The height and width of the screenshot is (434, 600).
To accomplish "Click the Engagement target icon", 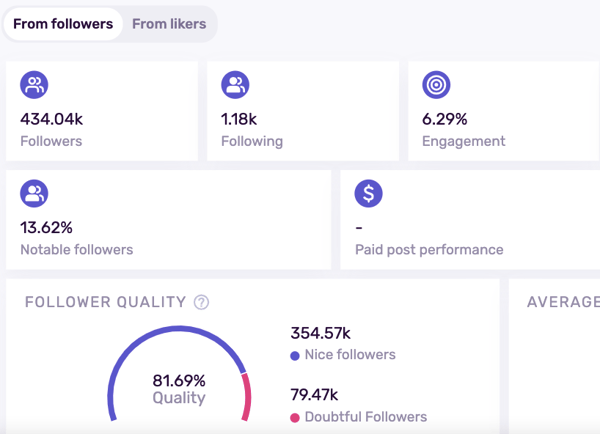I will click(x=436, y=86).
